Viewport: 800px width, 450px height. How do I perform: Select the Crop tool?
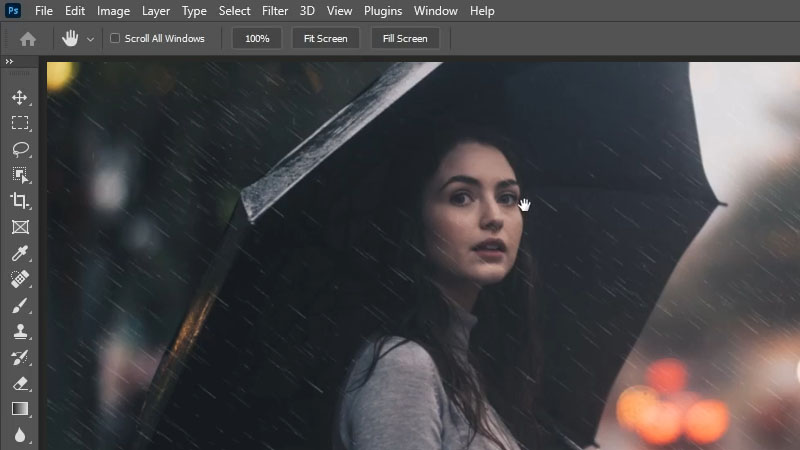20,201
